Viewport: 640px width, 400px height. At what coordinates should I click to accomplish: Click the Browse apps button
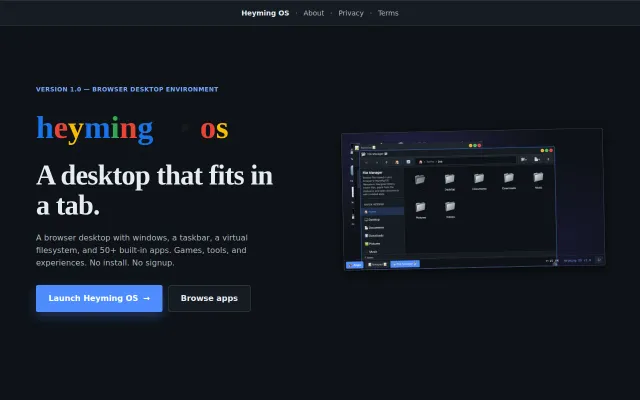click(x=209, y=298)
